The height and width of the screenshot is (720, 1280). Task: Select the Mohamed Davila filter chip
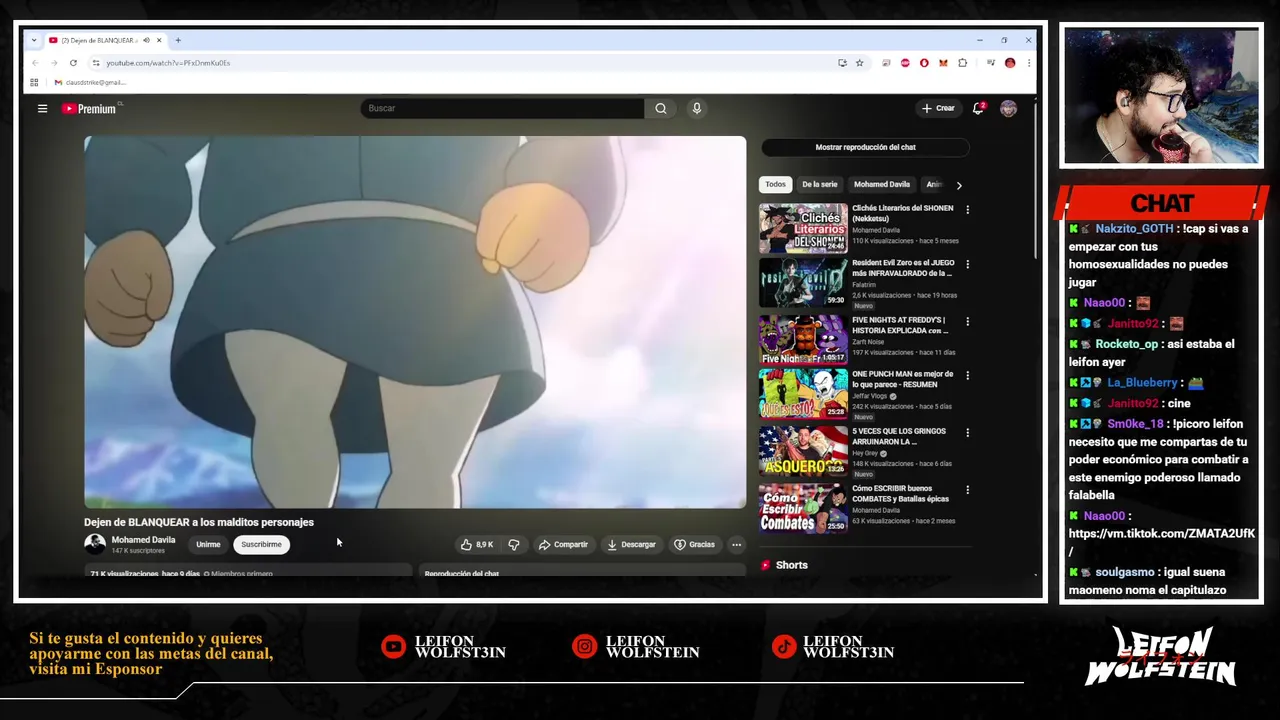882,184
